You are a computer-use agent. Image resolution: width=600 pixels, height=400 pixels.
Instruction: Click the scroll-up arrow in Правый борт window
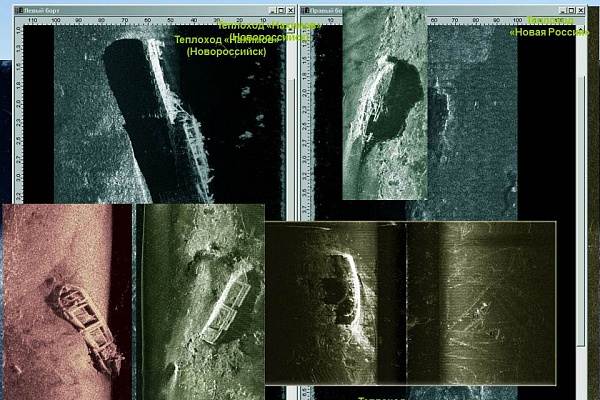[x=581, y=29]
